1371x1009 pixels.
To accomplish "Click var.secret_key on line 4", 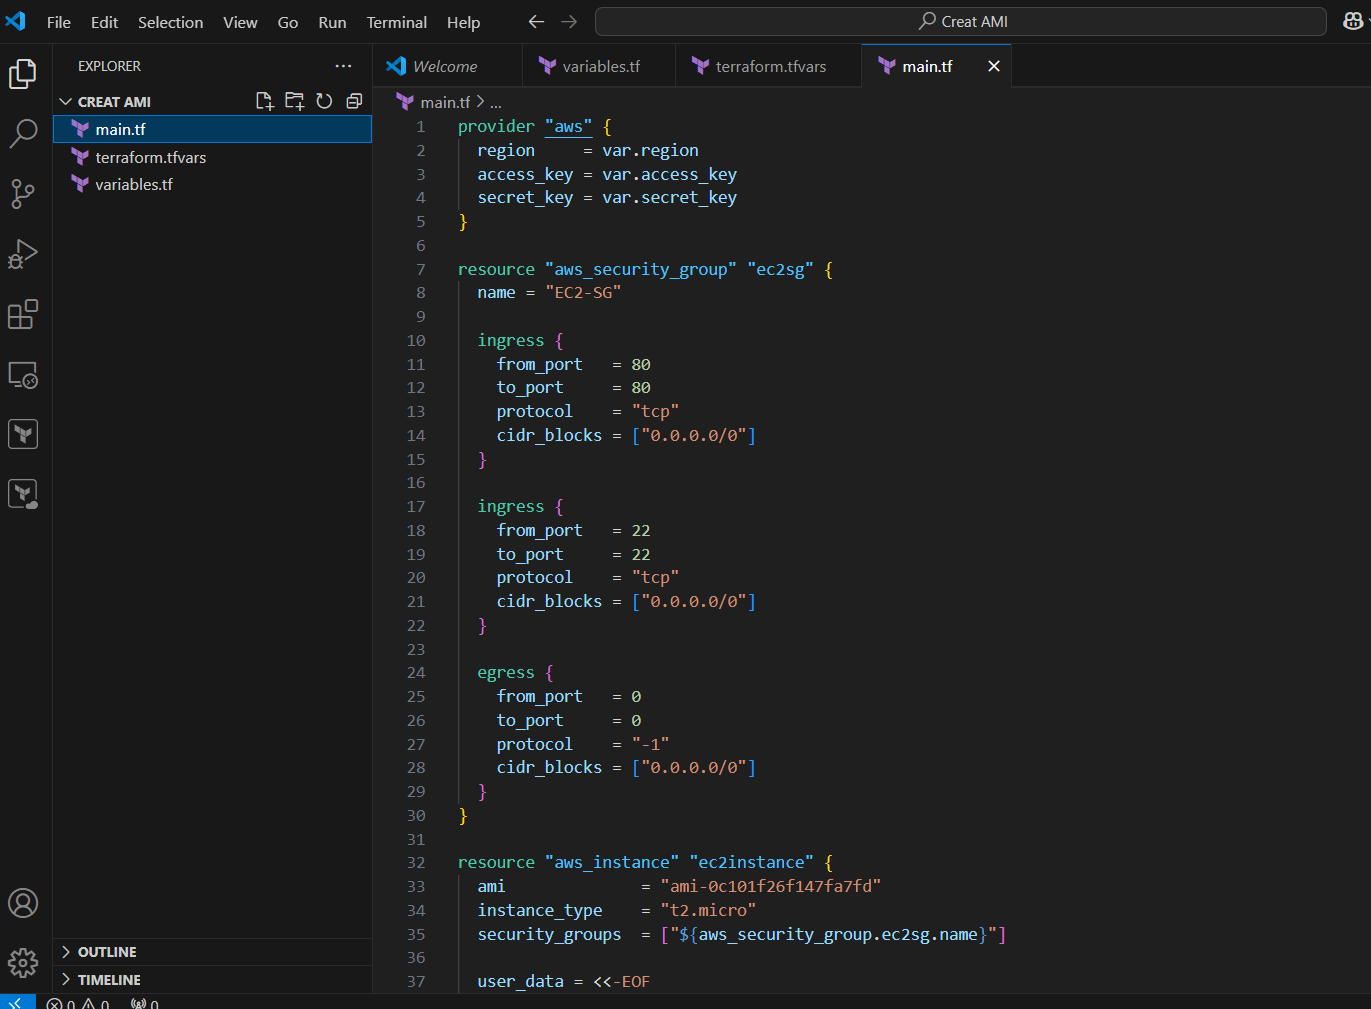I will tap(669, 197).
